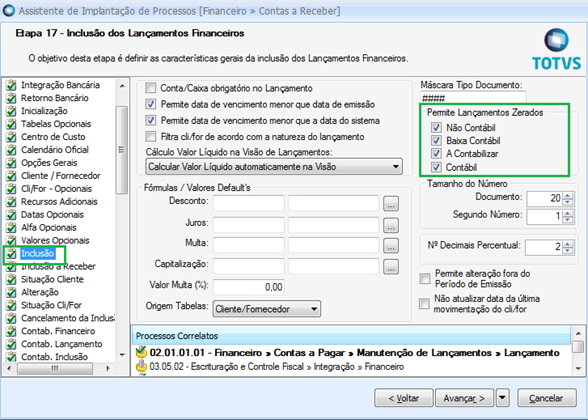Enable Filtra cli/for de acordo com natureza

(150, 136)
